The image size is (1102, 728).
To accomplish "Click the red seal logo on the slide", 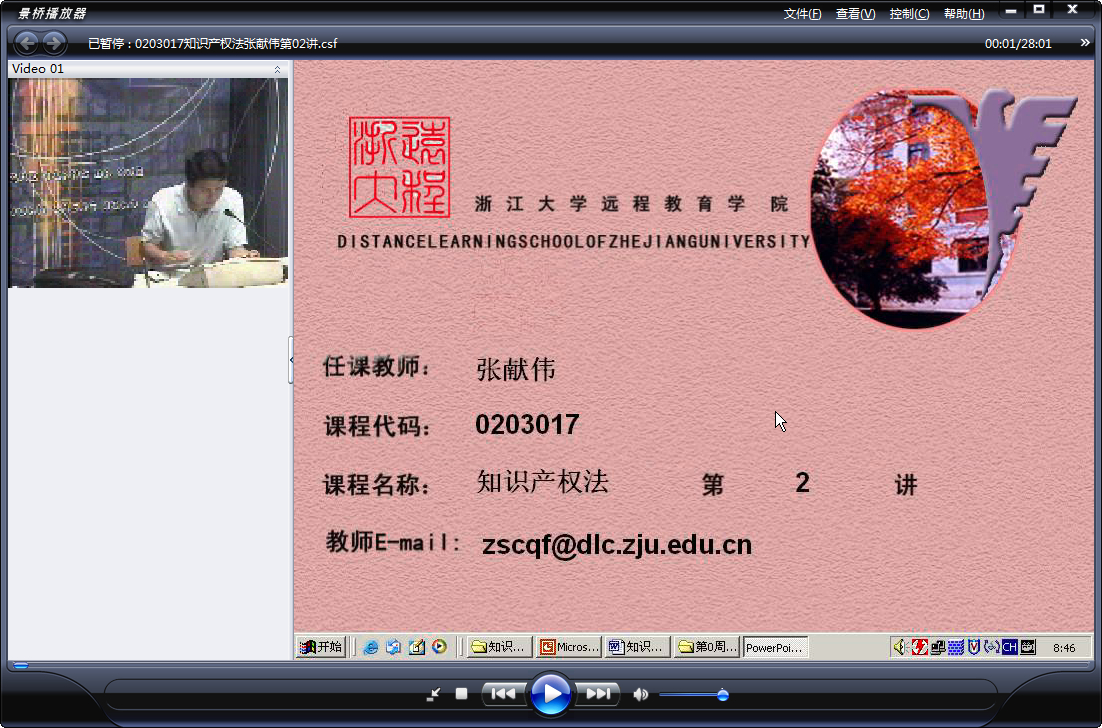I will (x=399, y=167).
